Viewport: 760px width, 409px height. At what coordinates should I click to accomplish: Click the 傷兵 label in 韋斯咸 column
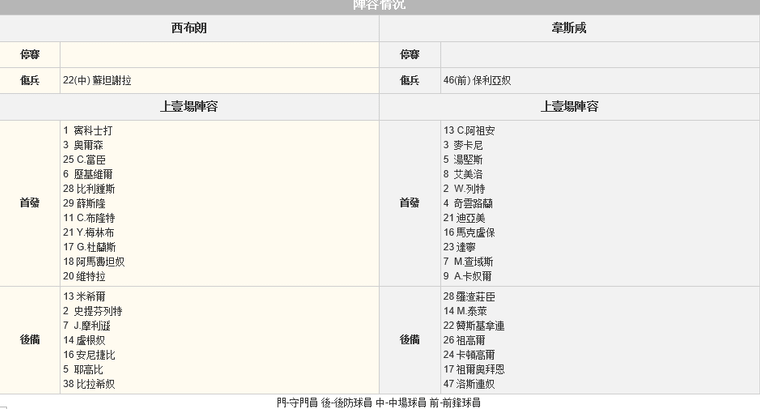click(x=410, y=80)
